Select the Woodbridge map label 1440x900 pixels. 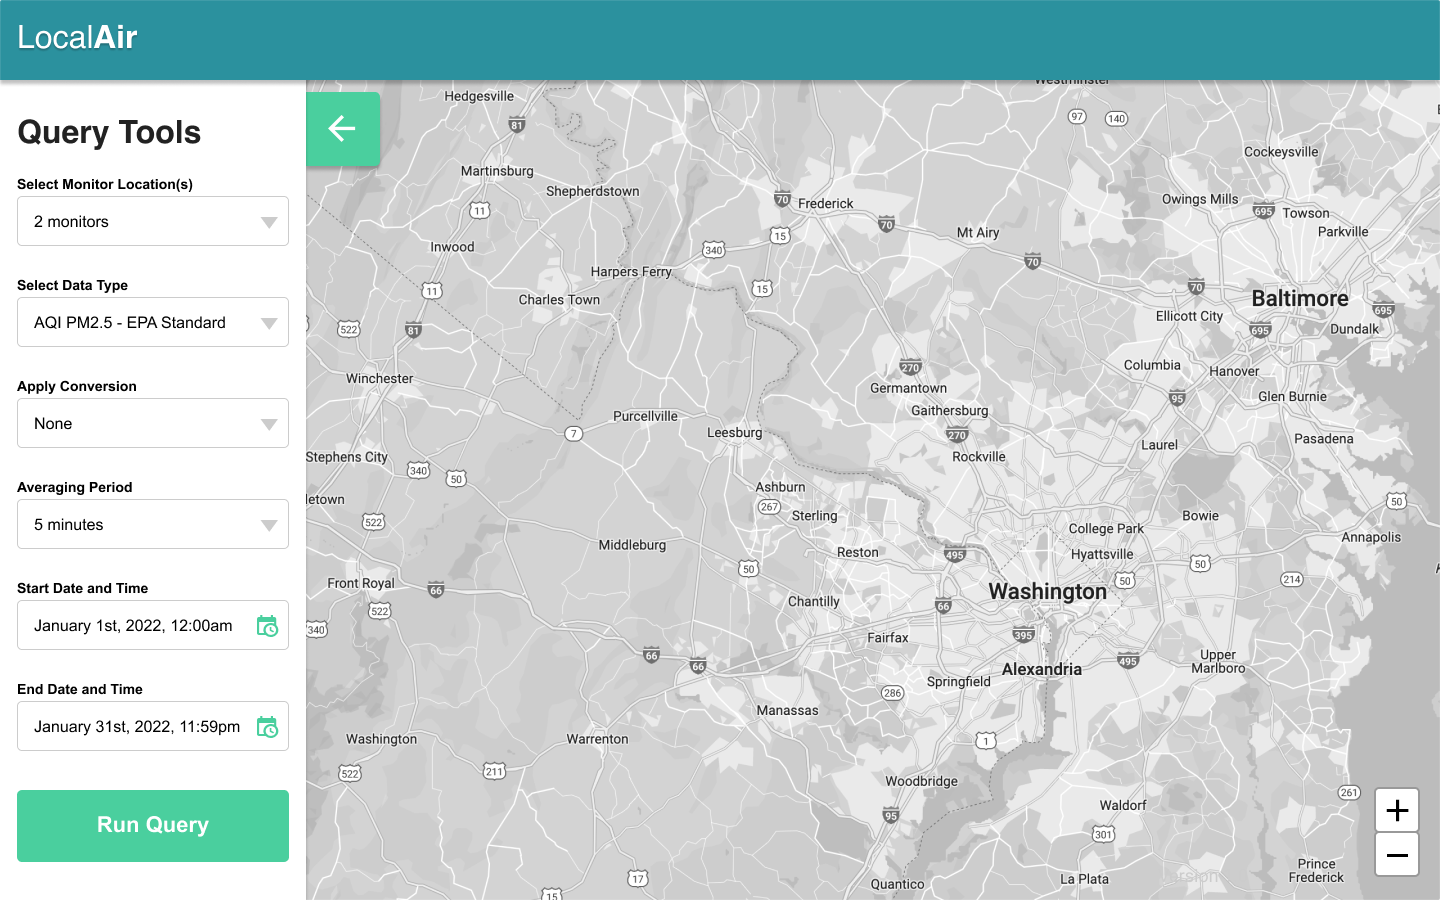pyautogui.click(x=921, y=782)
